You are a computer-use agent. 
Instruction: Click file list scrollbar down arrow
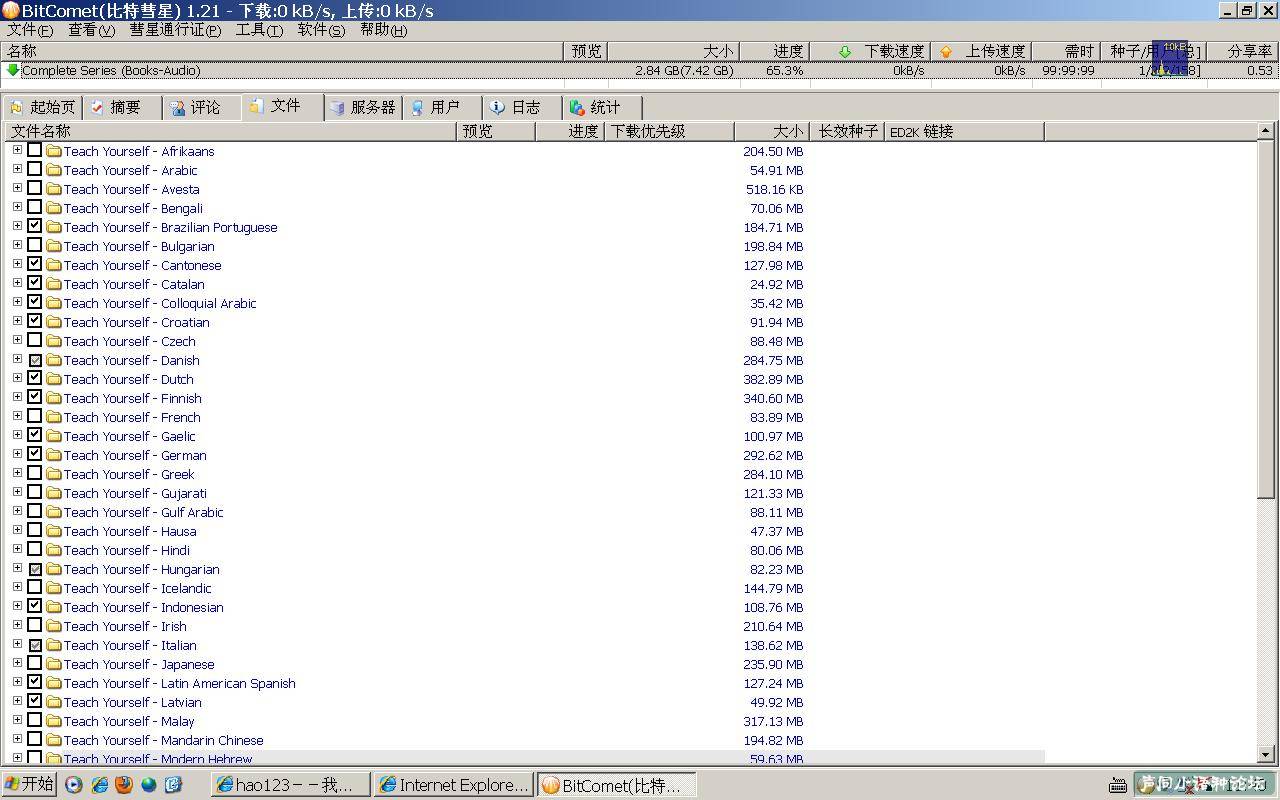coord(1266,754)
